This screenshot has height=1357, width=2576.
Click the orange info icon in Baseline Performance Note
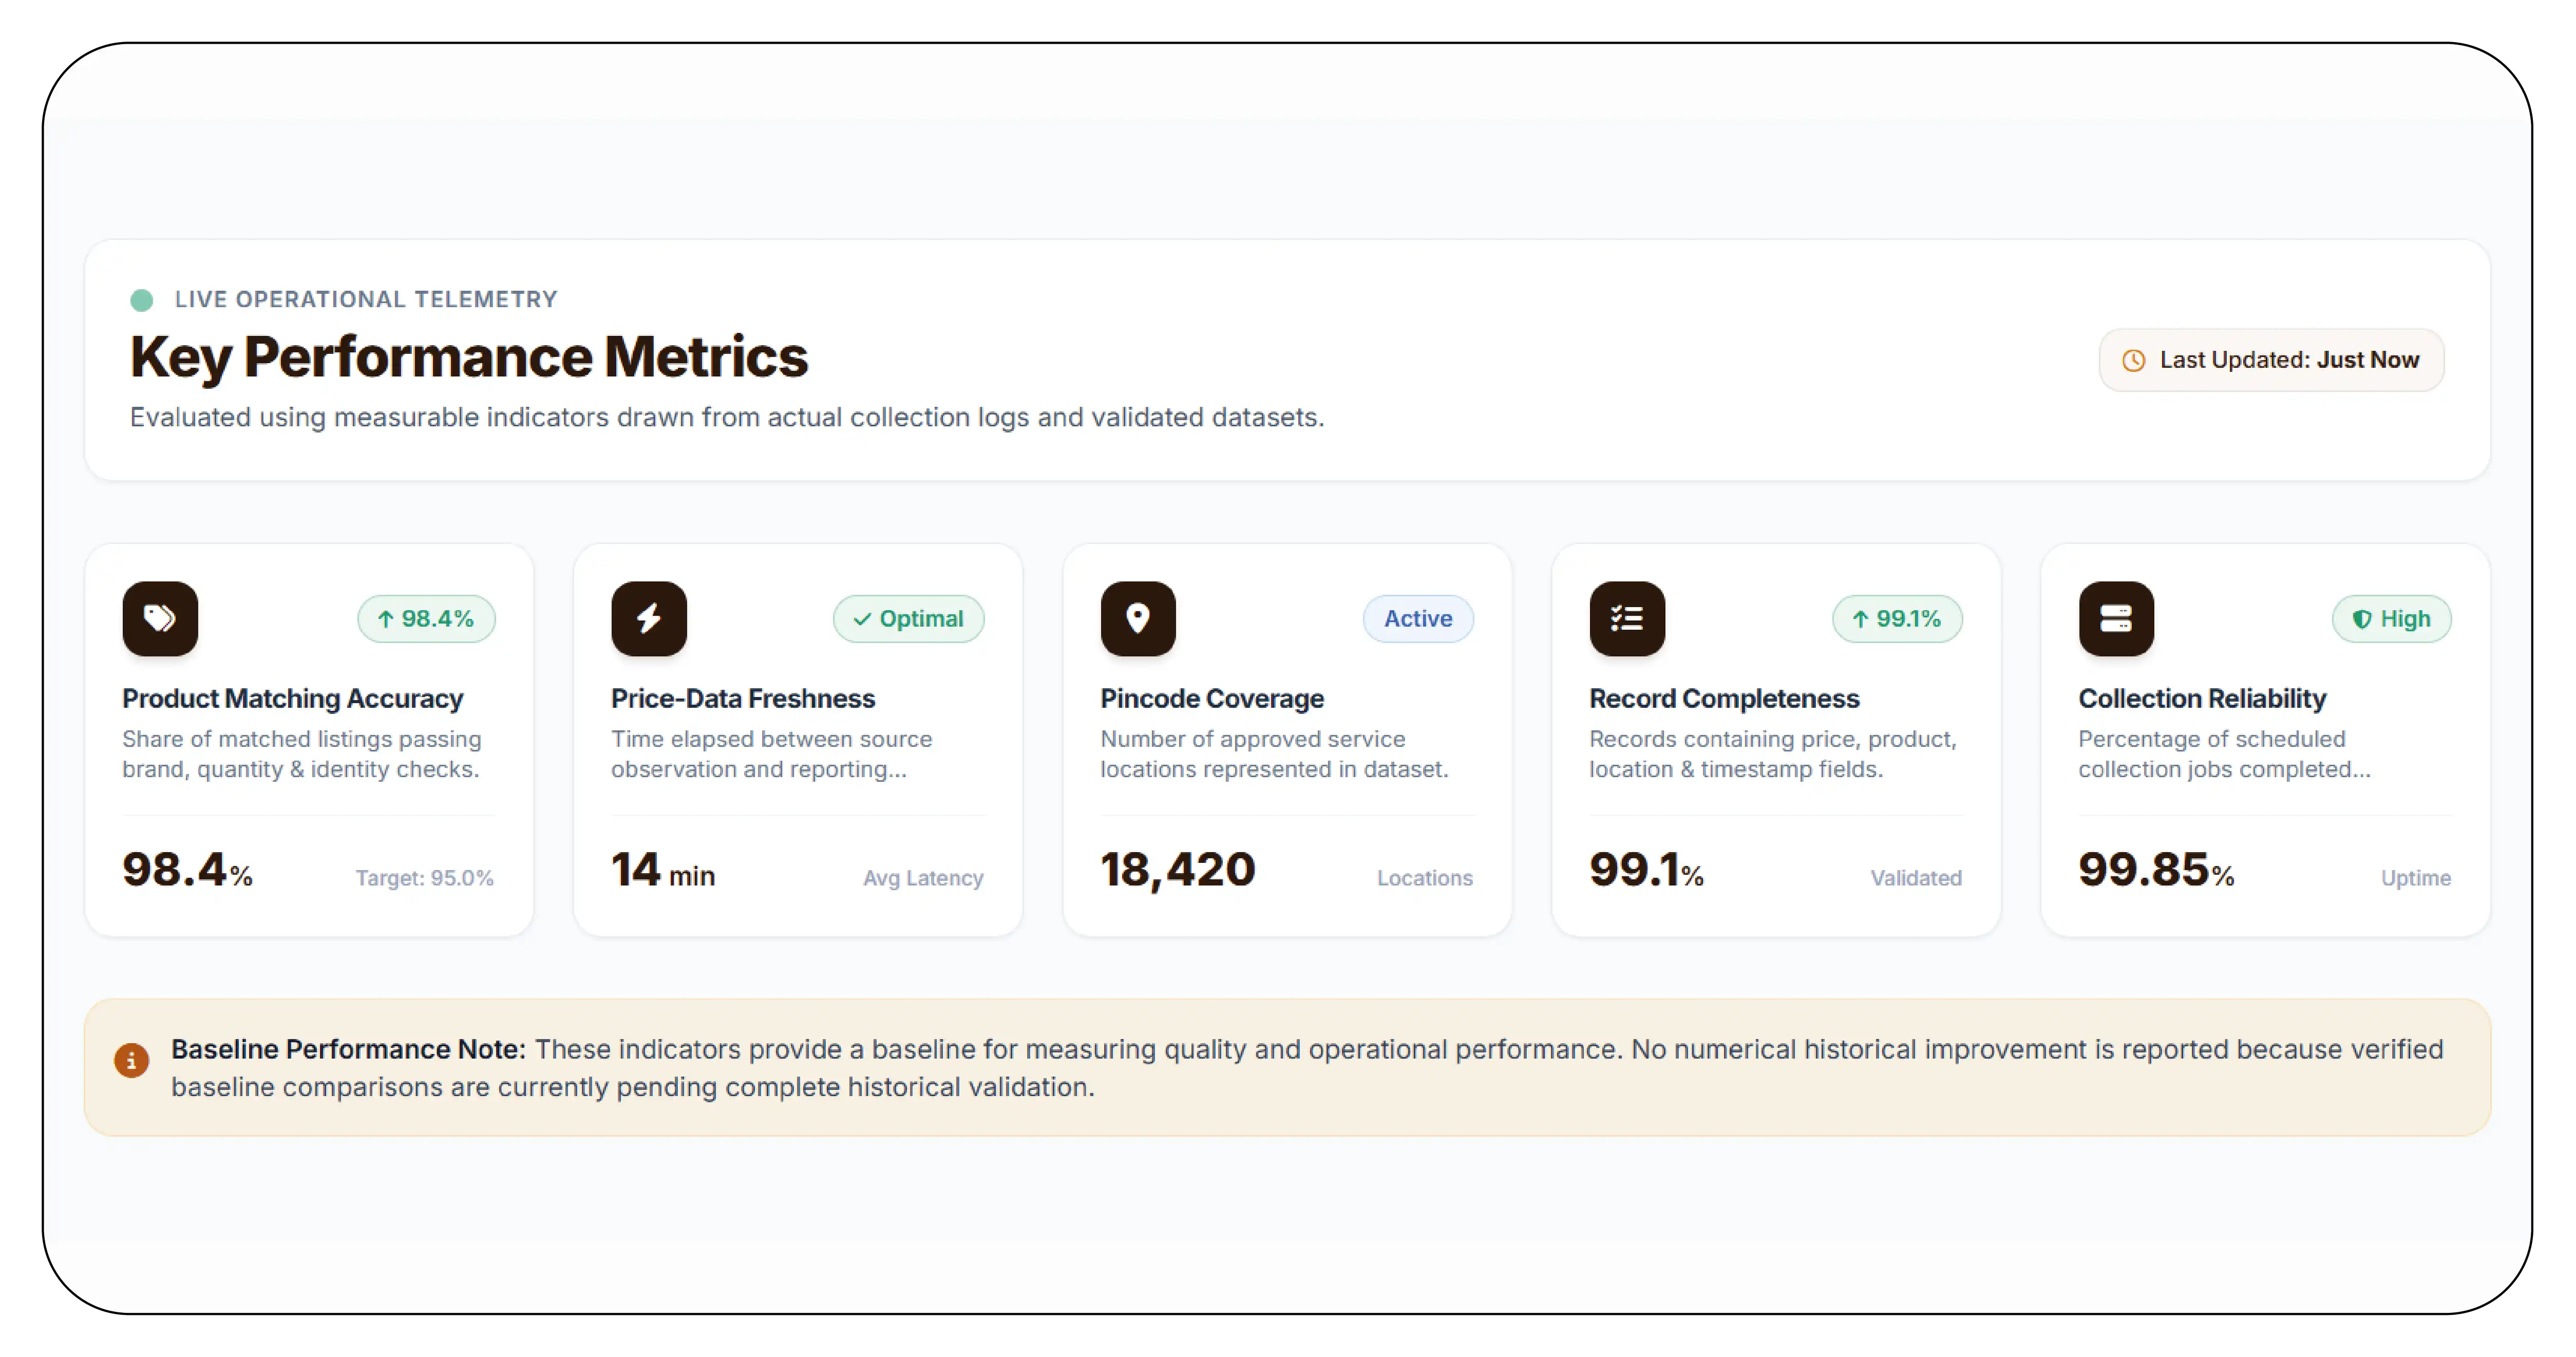pos(131,1060)
